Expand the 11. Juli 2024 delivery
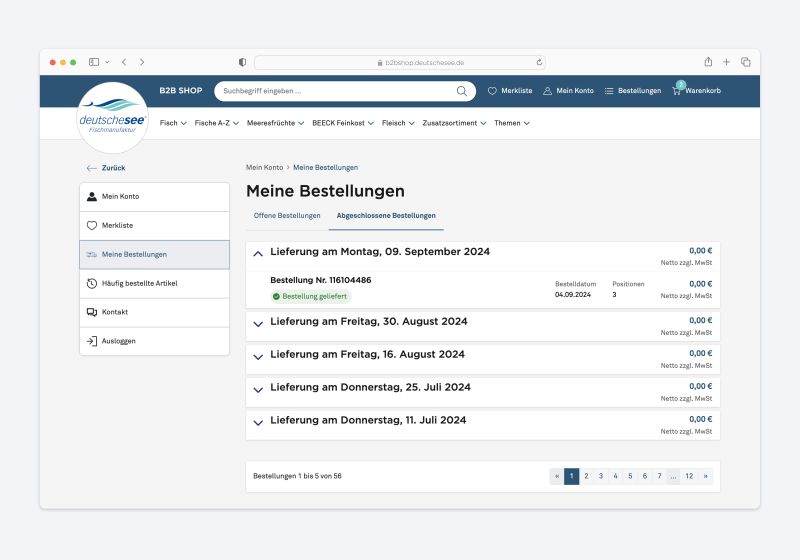The image size is (800, 560). [x=258, y=422]
